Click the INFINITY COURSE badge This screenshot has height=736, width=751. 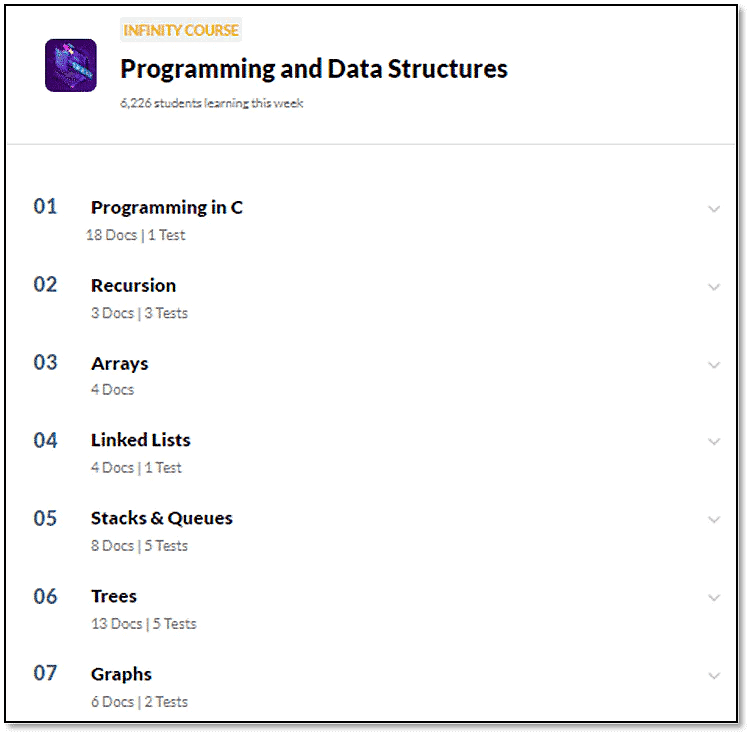[x=181, y=30]
